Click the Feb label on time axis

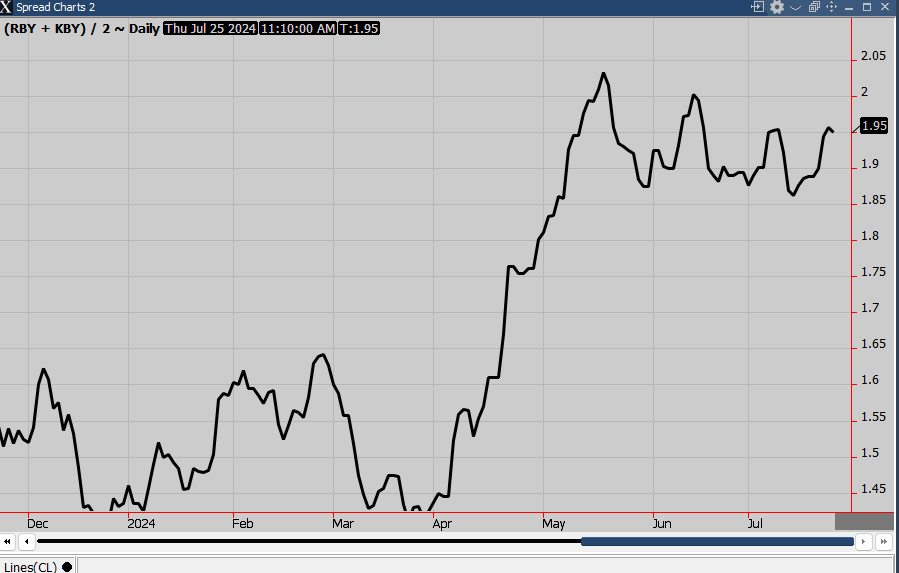click(x=243, y=524)
